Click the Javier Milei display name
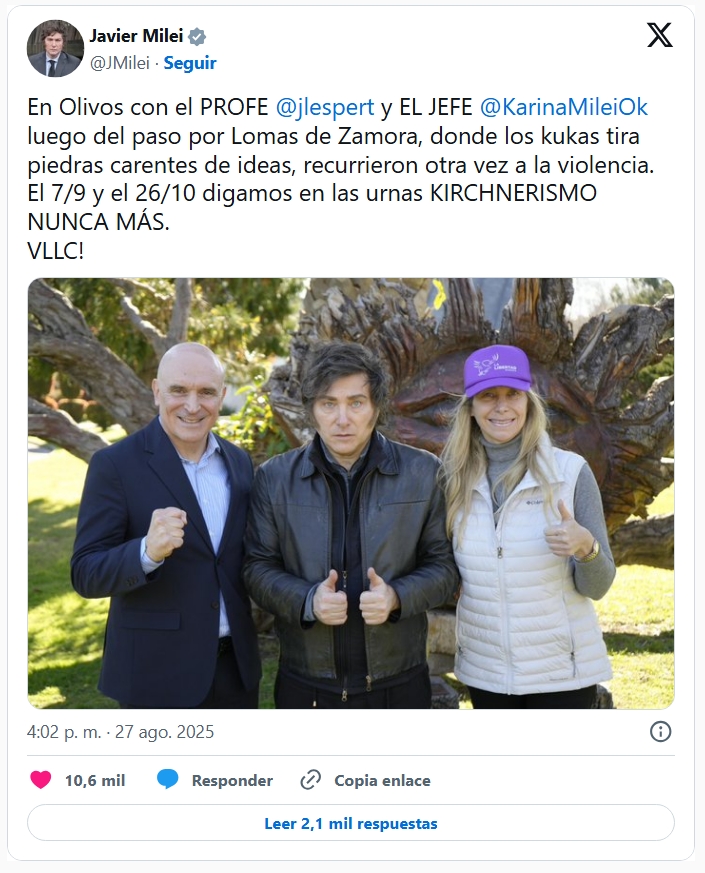 (136, 36)
